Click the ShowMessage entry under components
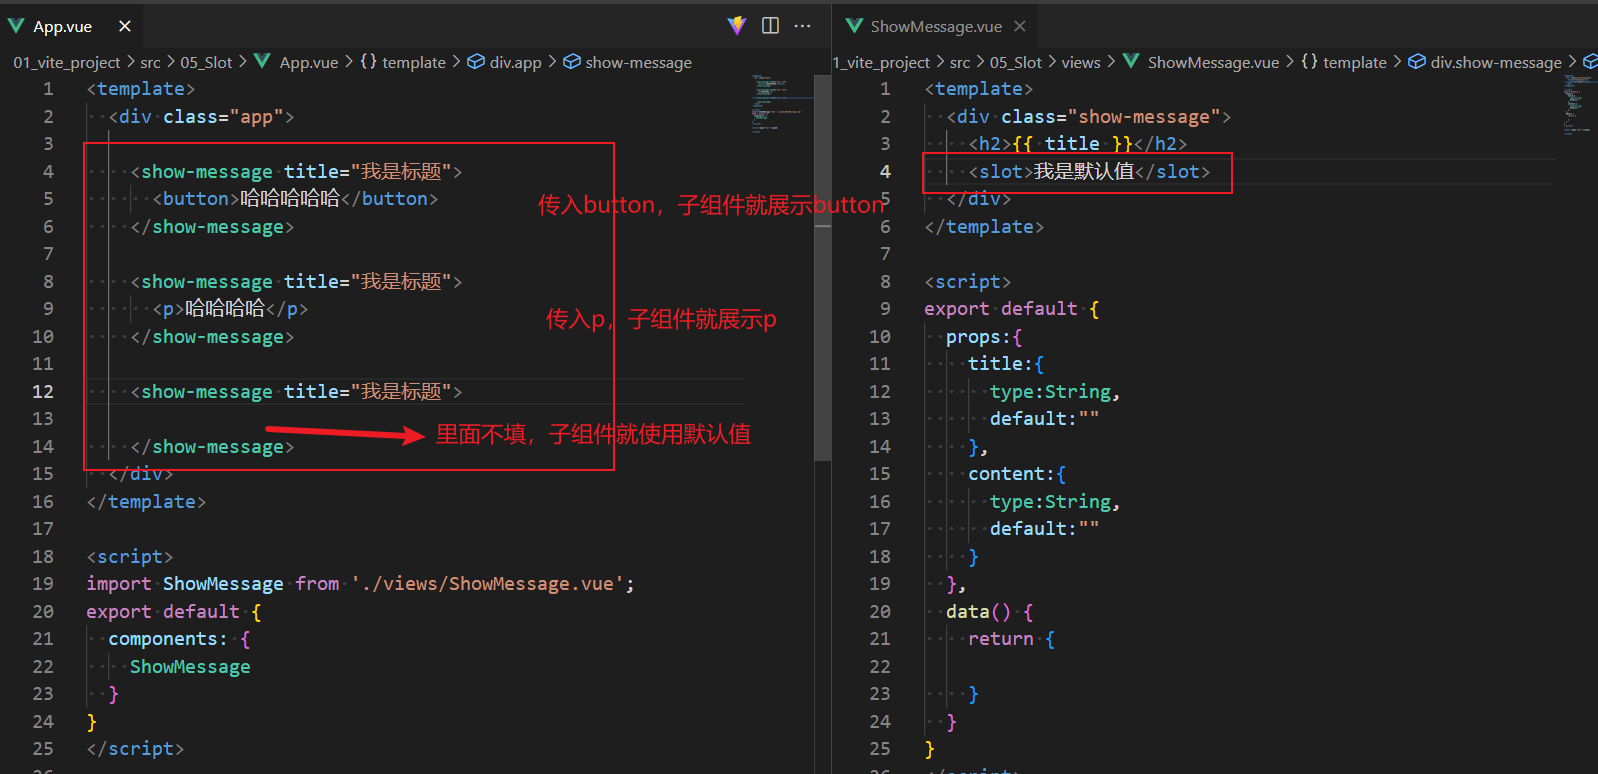 (190, 667)
